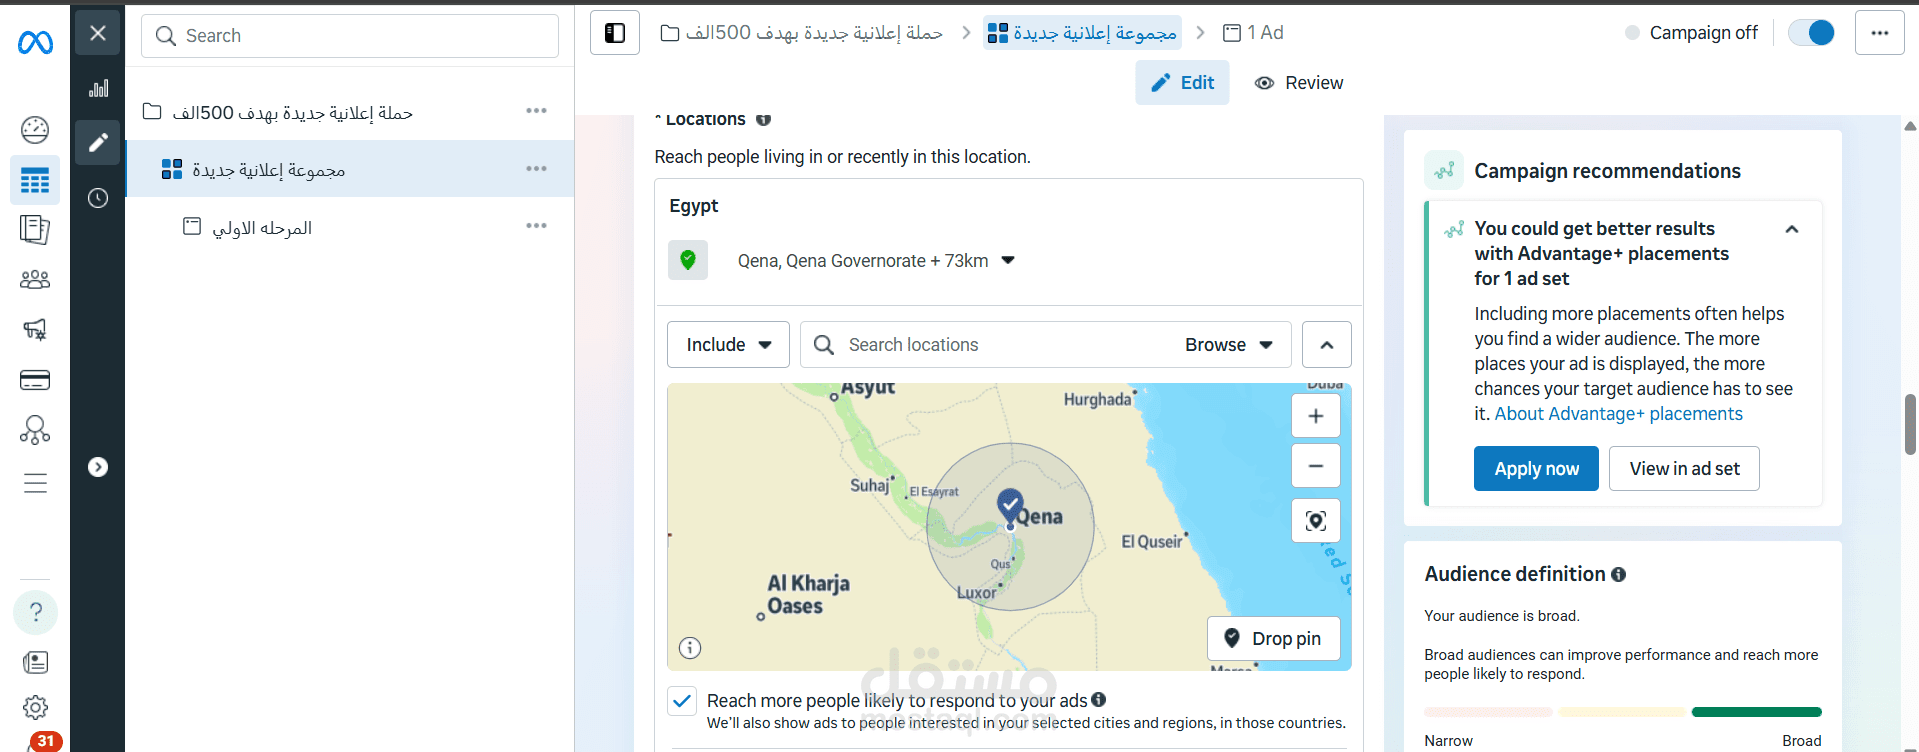Open Audiences people icon in sidebar
Image resolution: width=1919 pixels, height=752 pixels.
pos(35,280)
